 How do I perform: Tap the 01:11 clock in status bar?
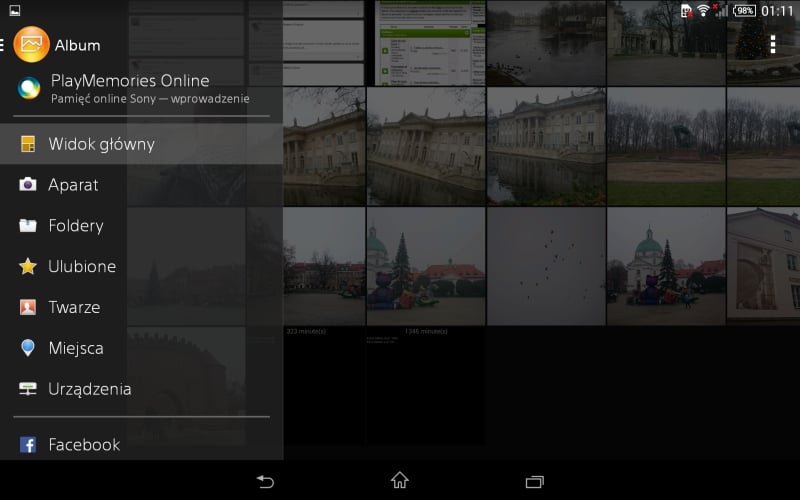(778, 11)
